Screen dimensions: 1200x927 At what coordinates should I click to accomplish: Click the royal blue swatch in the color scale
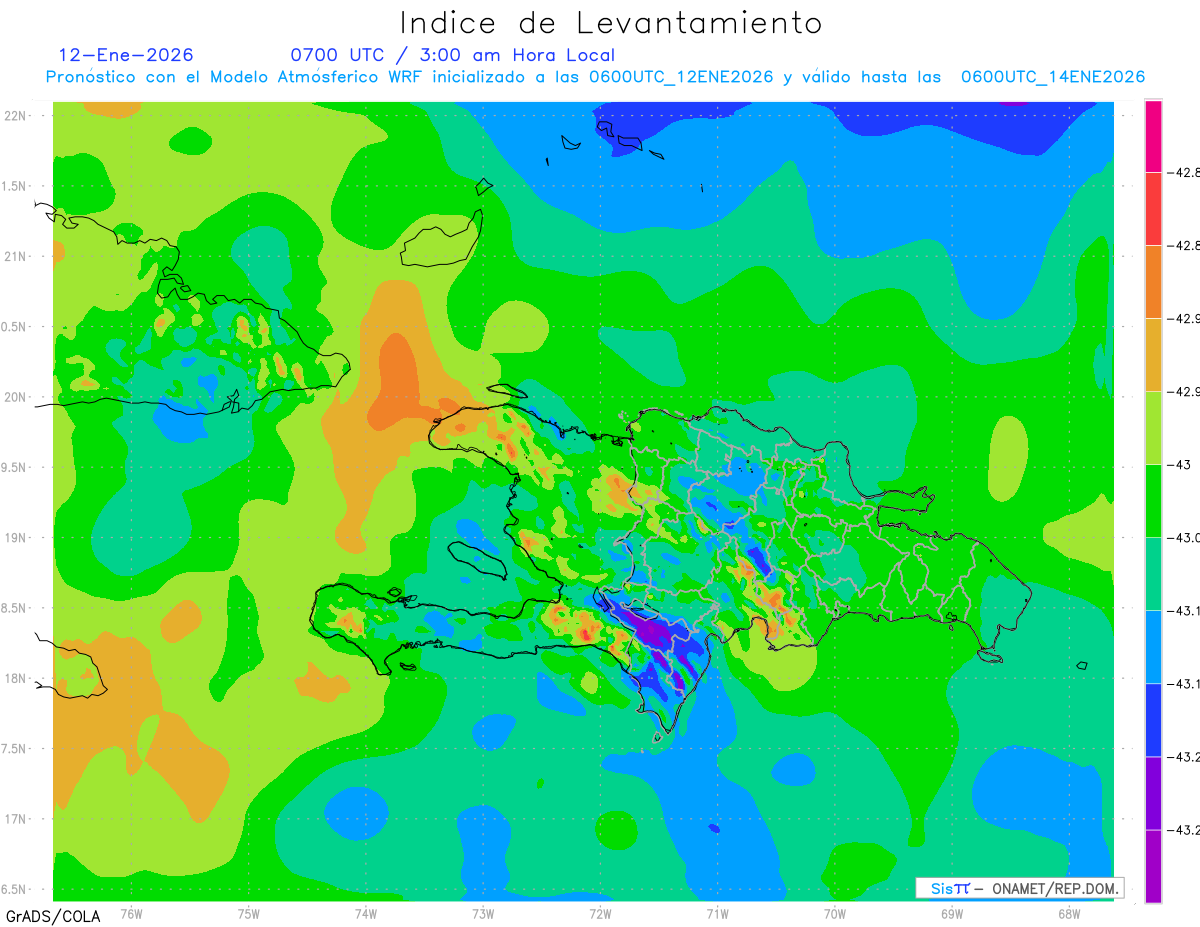click(x=1153, y=719)
